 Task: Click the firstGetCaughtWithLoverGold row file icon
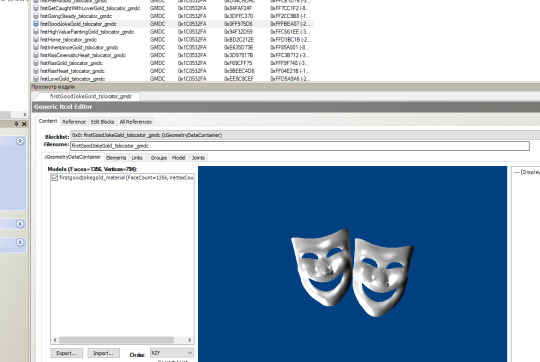point(36,8)
